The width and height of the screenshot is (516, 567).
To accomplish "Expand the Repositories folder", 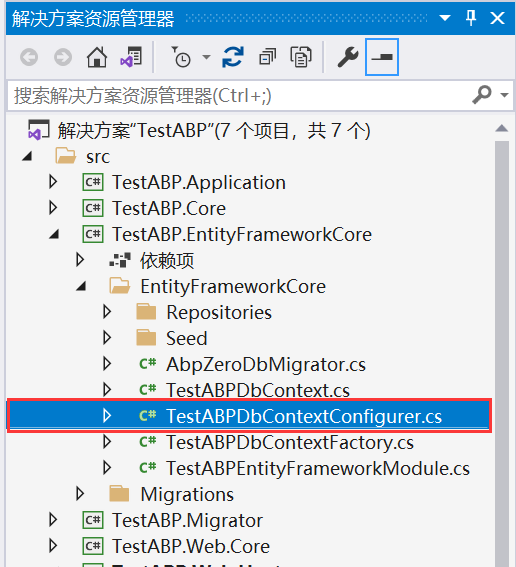I will (107, 312).
